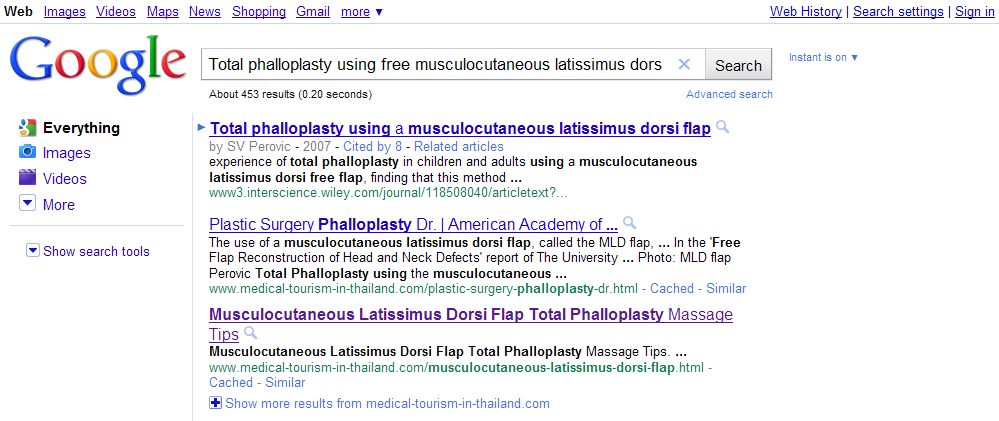Click the magnifier preview icon beside first result
999x421 pixels.
723,128
